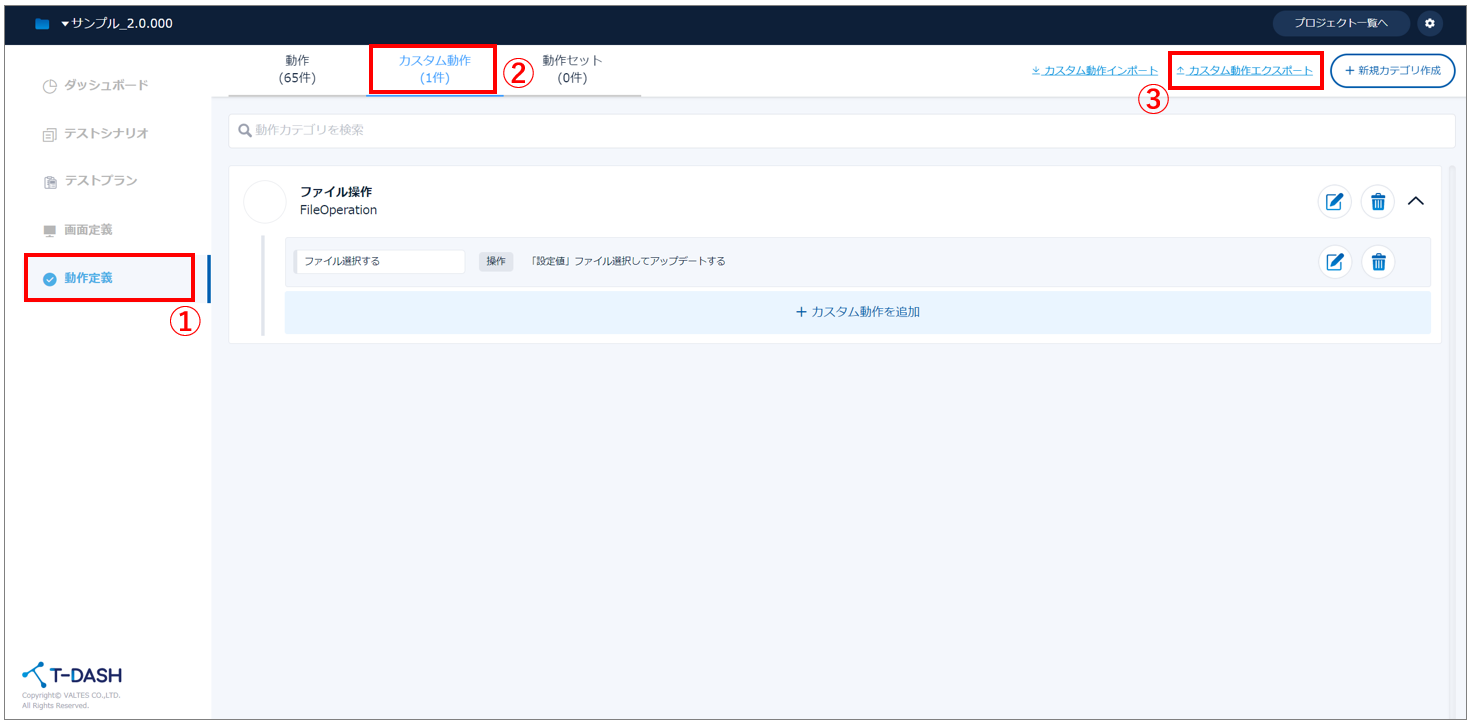This screenshot has height=724, width=1471.
Task: Open the サンプル_2.0.000 project dropdown
Action: pos(115,23)
